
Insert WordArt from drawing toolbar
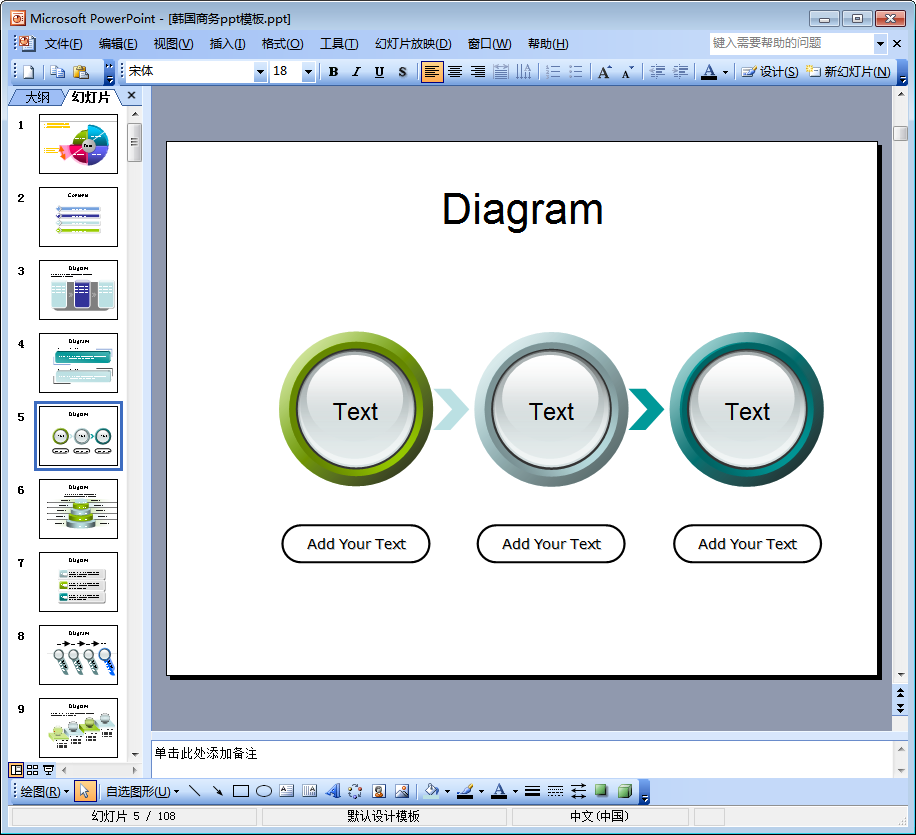[x=333, y=791]
